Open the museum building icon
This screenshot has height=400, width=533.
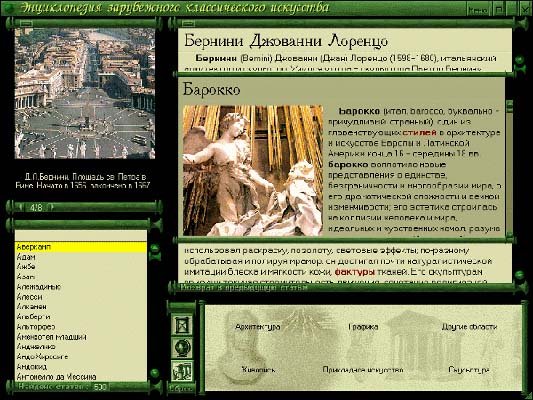[182, 371]
